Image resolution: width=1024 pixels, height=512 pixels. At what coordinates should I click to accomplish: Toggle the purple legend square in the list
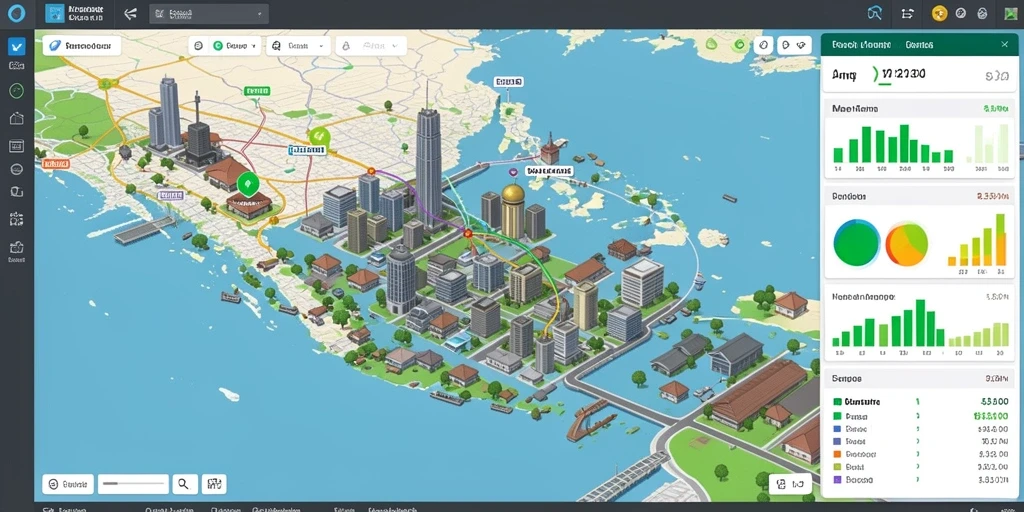[837, 479]
